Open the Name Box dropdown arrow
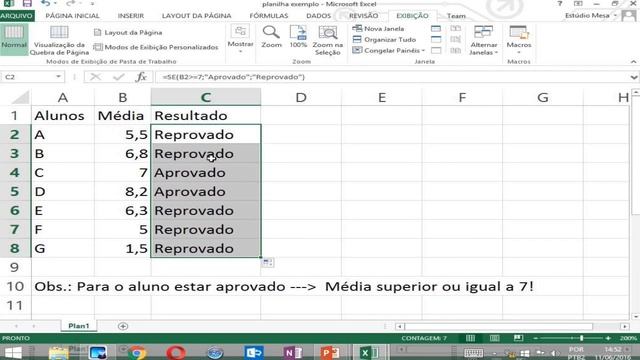The height and width of the screenshot is (360, 640). click(58, 77)
